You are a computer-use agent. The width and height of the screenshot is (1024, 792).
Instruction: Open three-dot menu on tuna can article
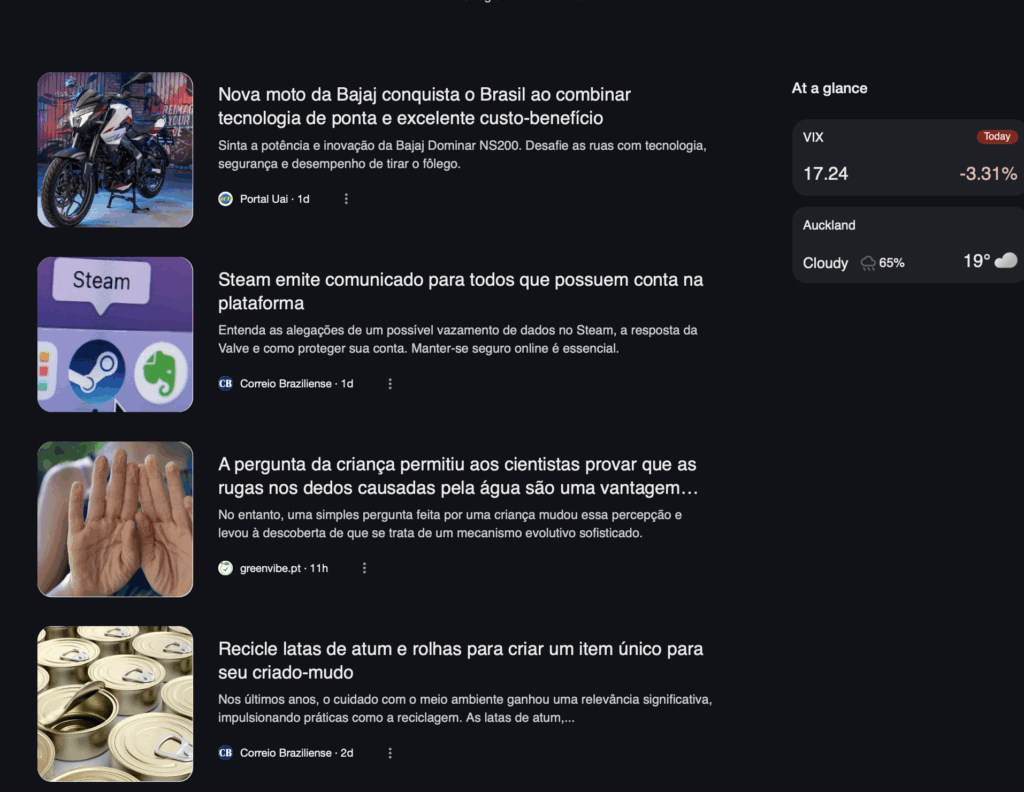pos(390,753)
